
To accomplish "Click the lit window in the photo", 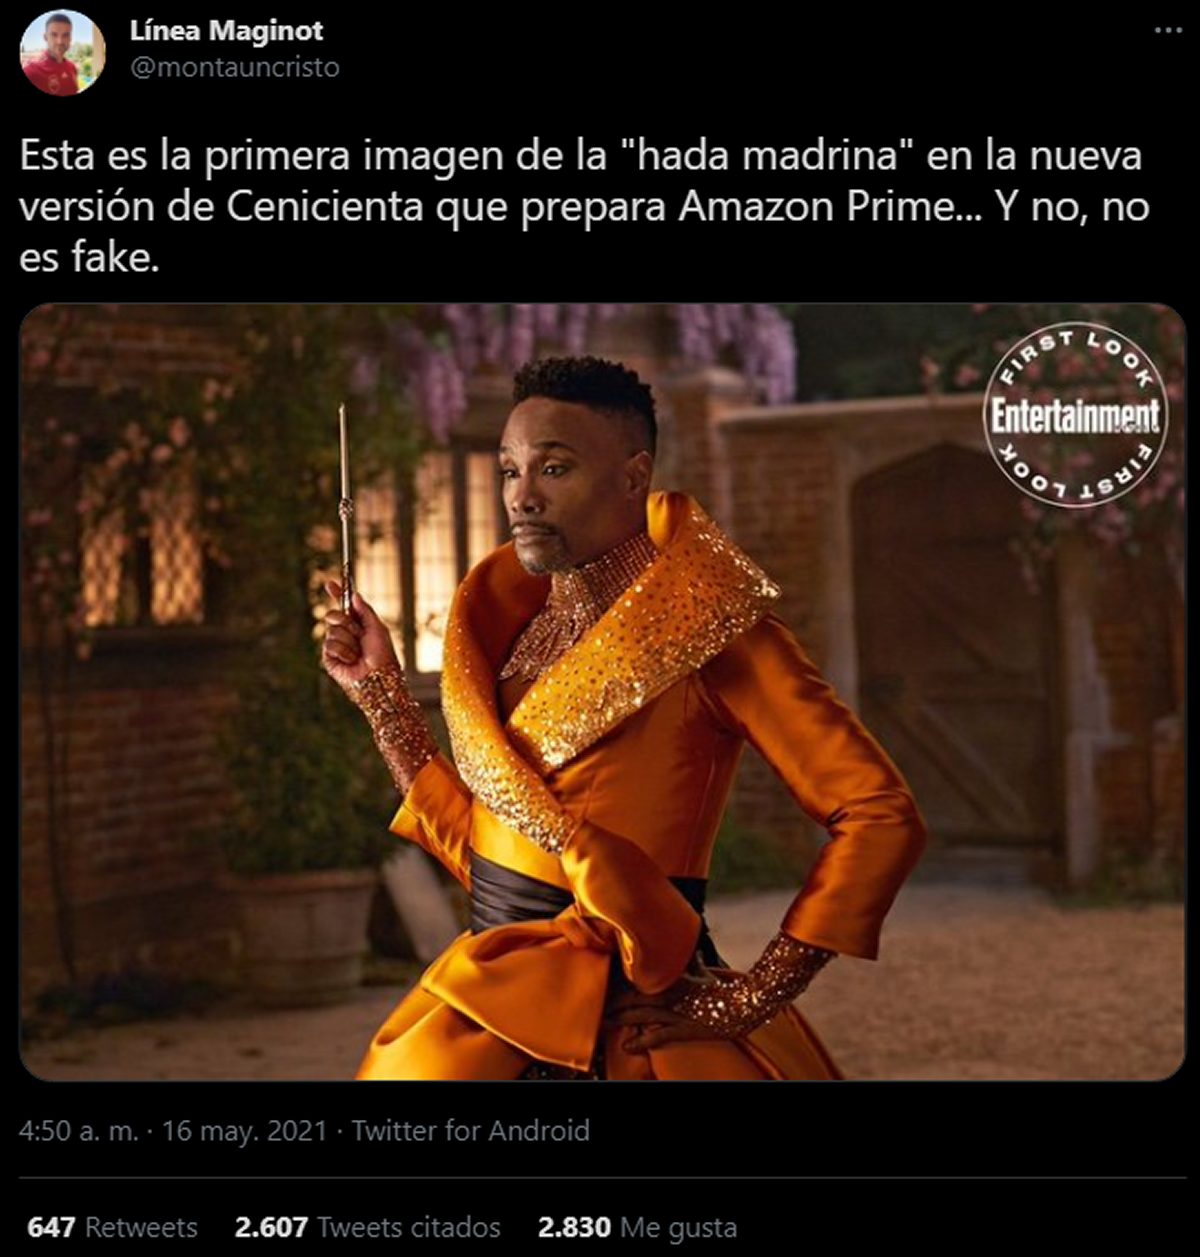I will point(440,560).
